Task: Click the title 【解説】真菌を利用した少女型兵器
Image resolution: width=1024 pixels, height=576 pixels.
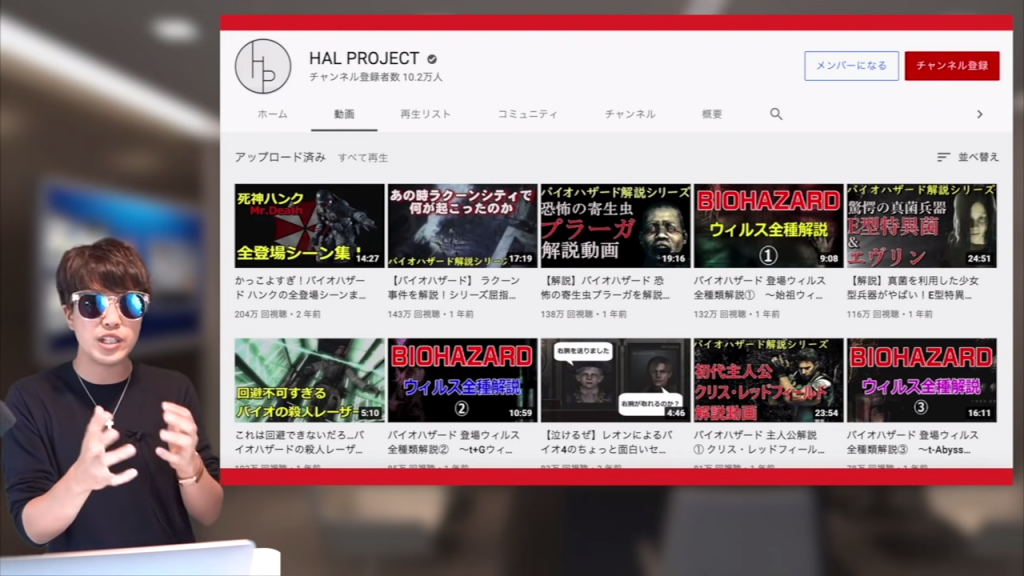Action: pos(912,287)
